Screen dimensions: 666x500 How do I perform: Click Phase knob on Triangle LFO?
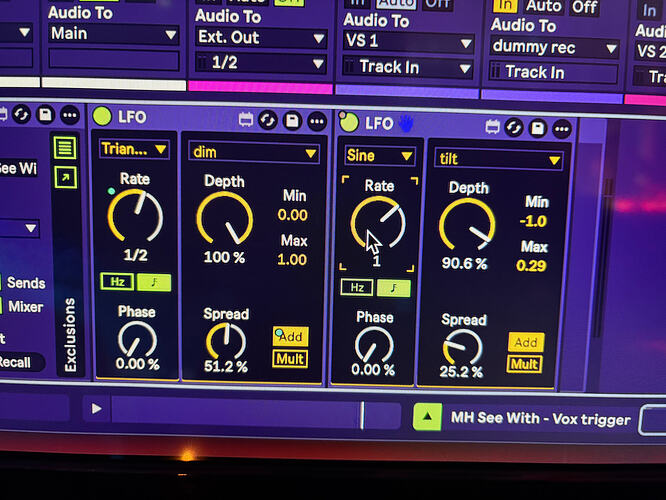click(137, 340)
